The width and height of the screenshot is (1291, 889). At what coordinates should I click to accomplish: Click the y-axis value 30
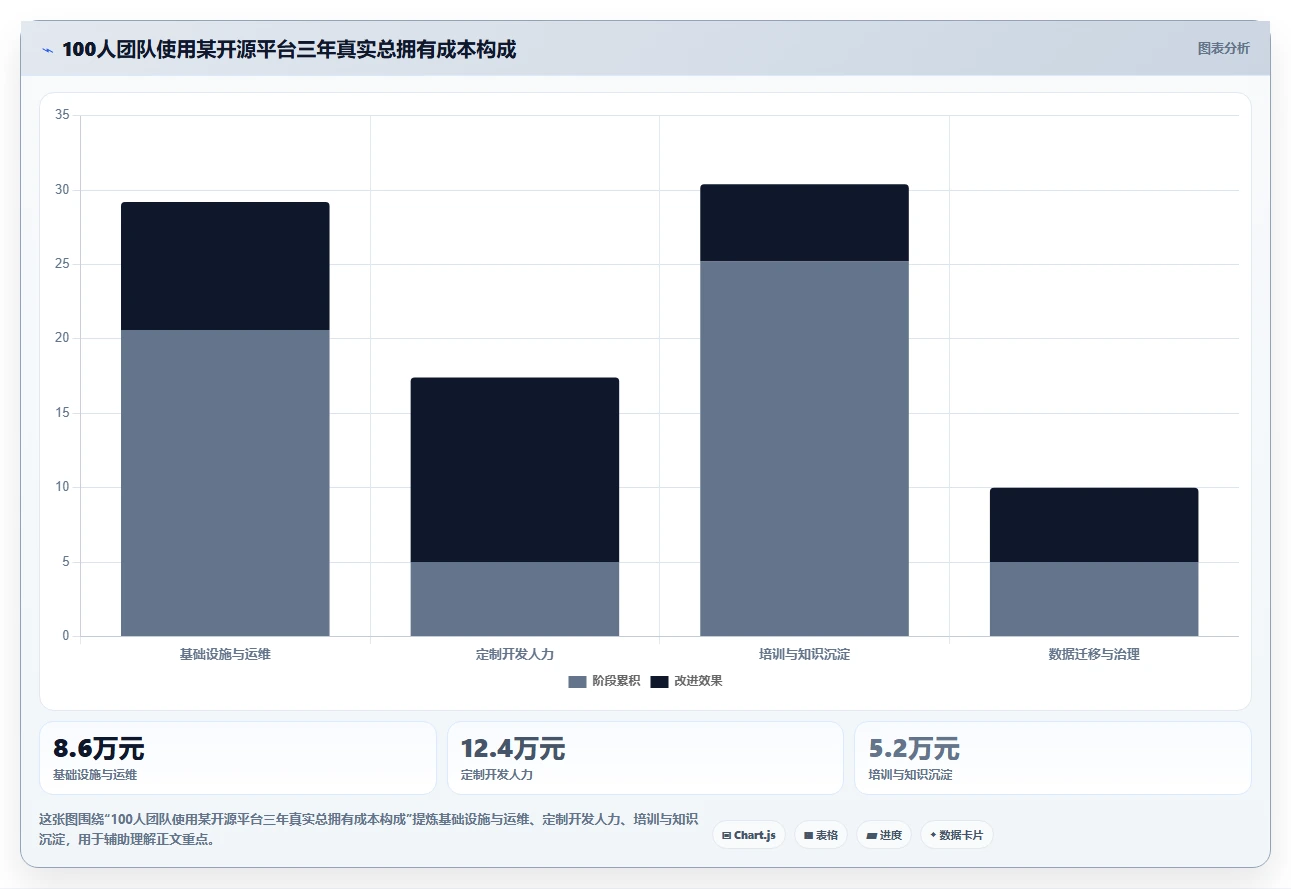[x=62, y=190]
